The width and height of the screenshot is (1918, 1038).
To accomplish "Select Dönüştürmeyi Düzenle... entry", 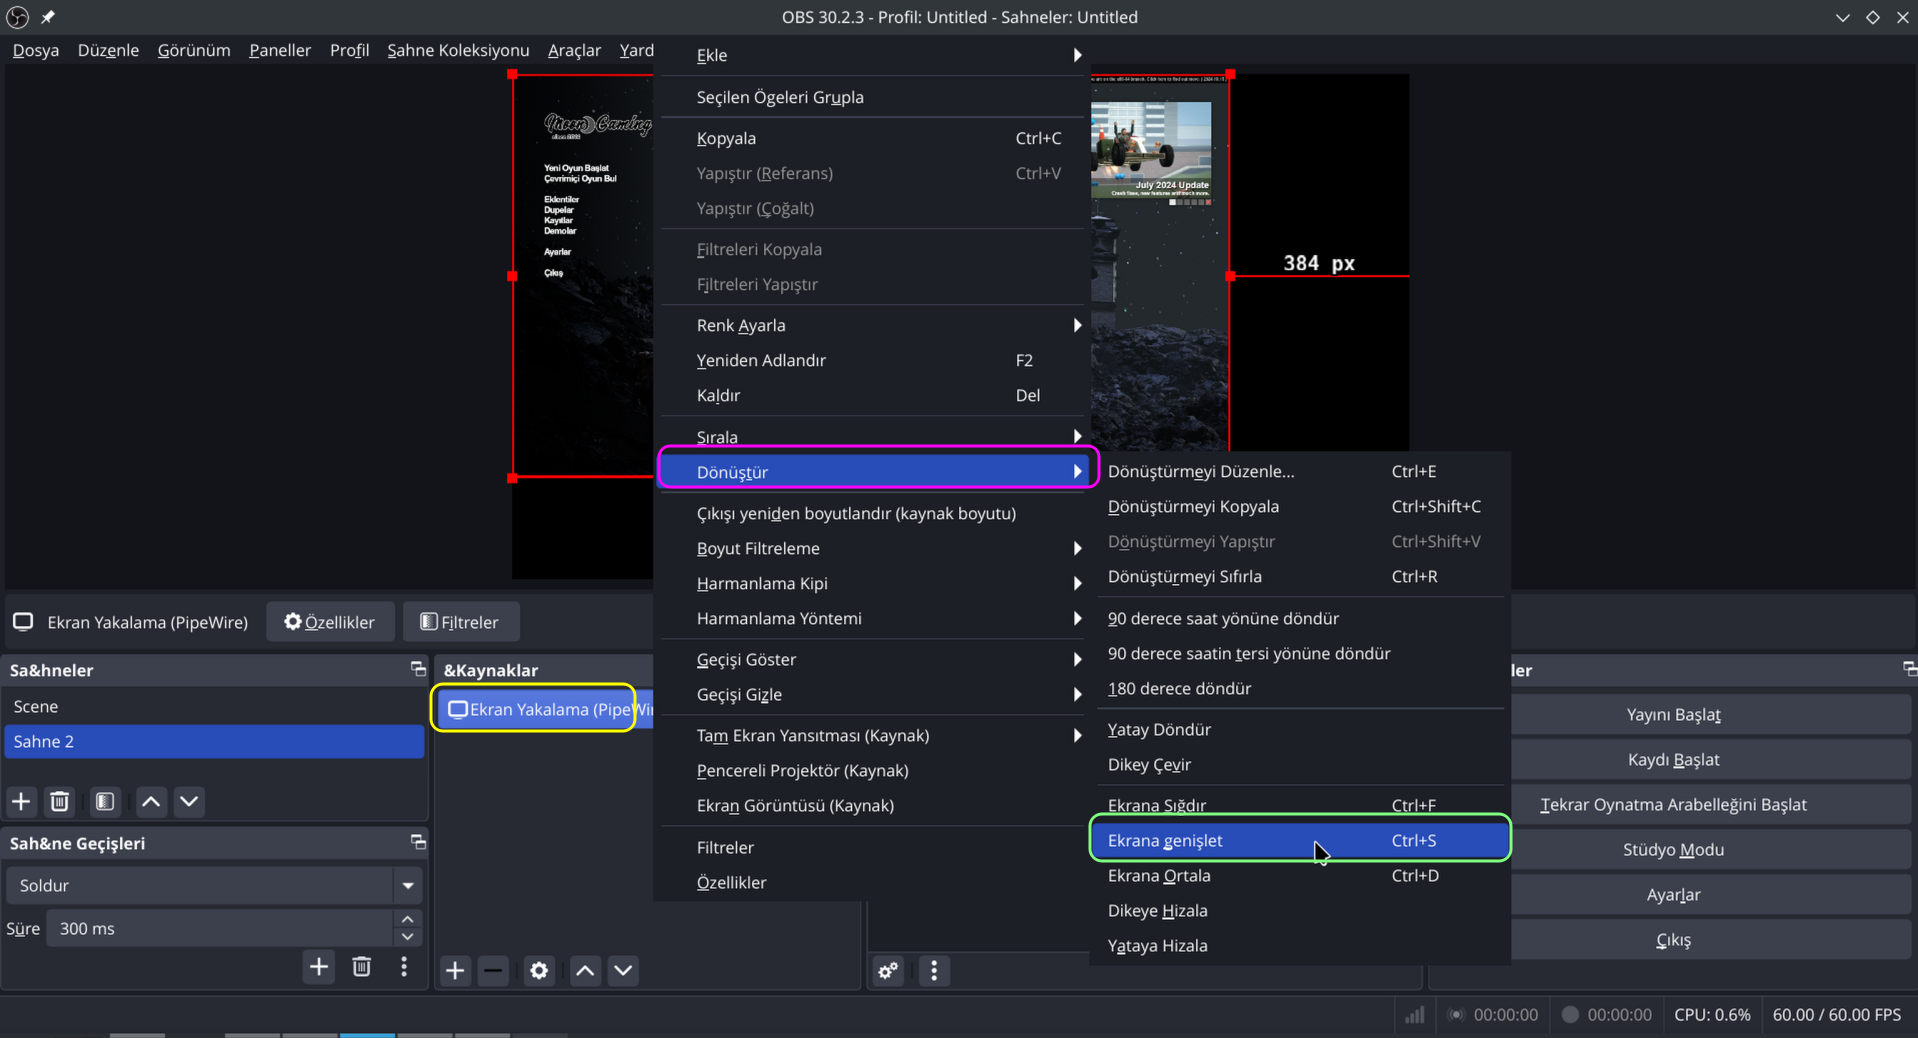I will (x=1299, y=471).
